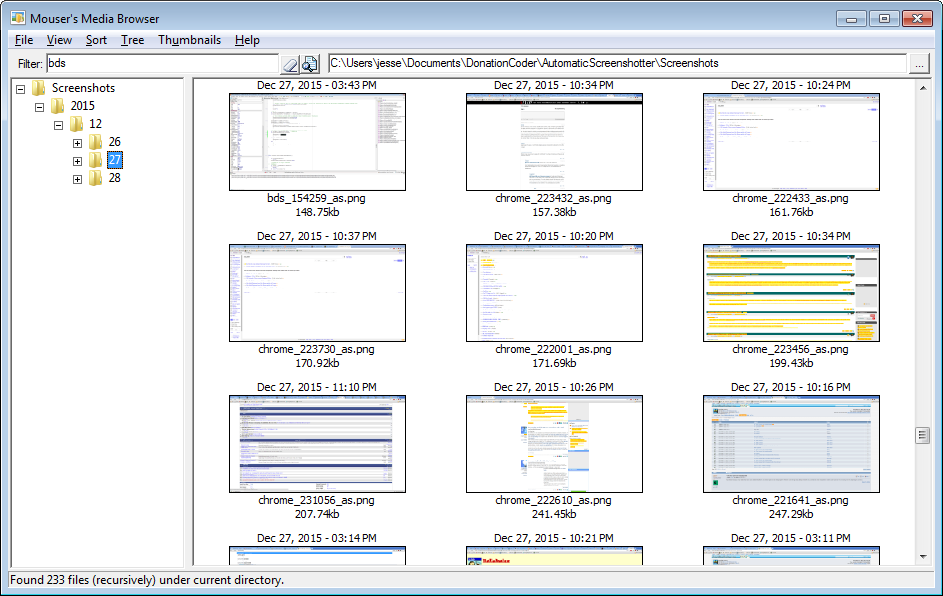943x596 pixels.
Task: Select folder 26 in the tree
Action: [114, 142]
